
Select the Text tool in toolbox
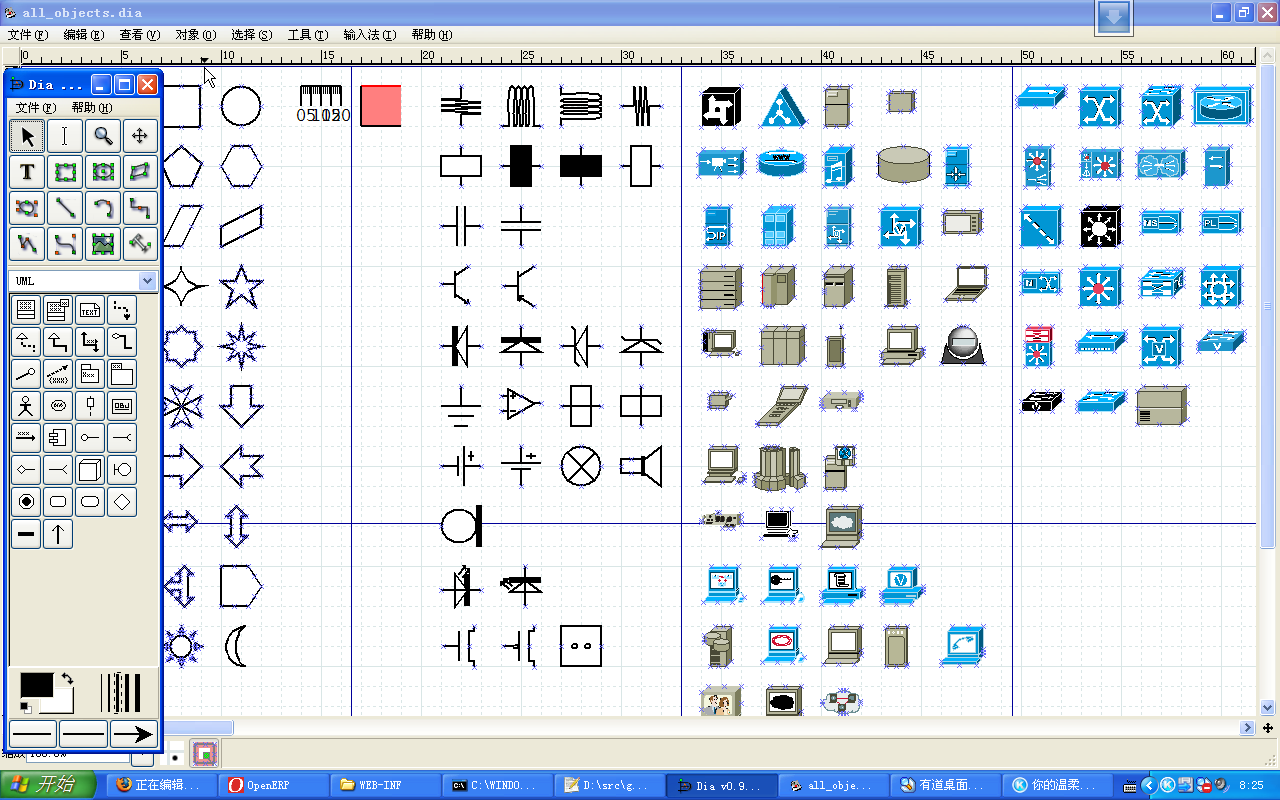point(27,172)
